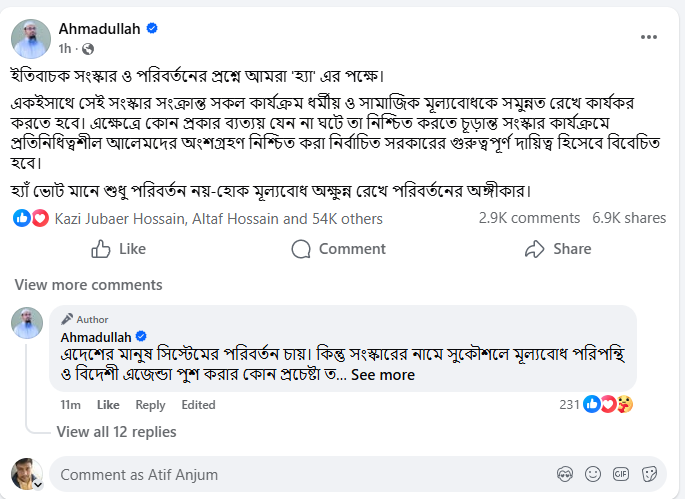Click Like under Ahmadullah's comment
The height and width of the screenshot is (499, 685).
pos(108,405)
